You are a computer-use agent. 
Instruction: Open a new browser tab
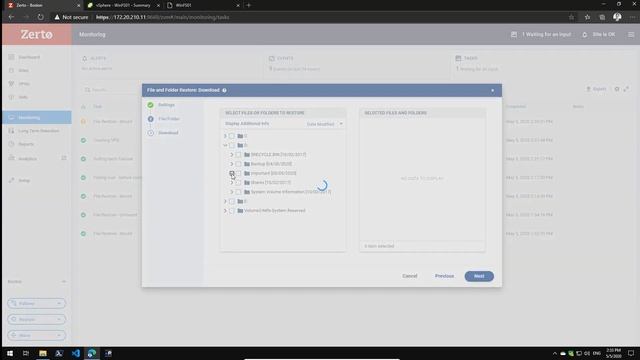(249, 5)
